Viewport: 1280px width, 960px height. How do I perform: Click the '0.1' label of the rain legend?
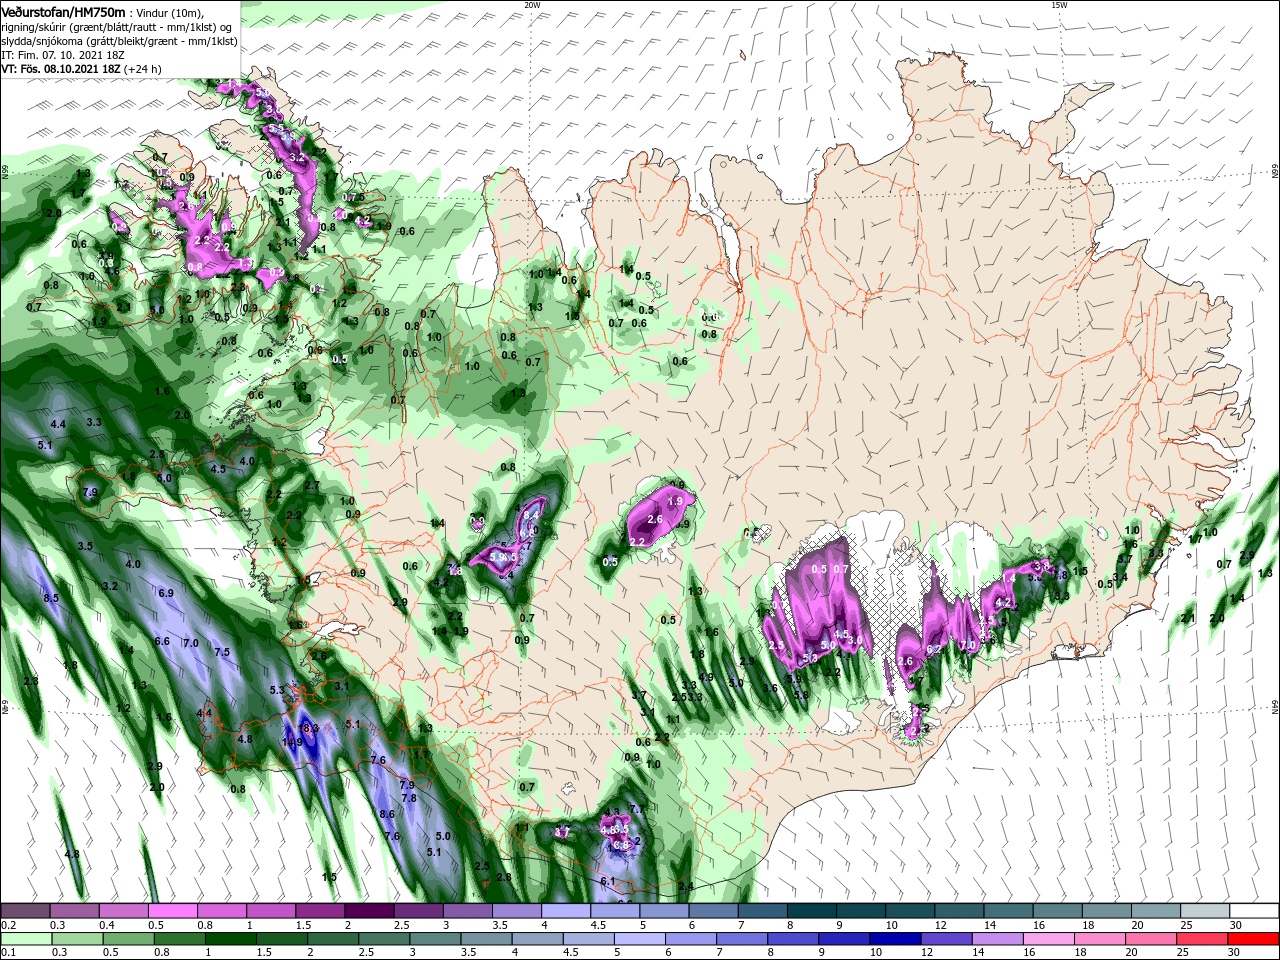8,953
